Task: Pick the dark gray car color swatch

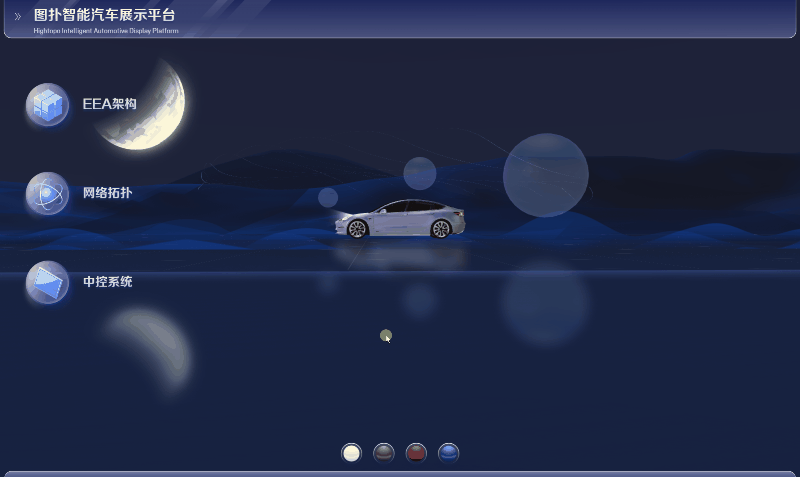Action: pyautogui.click(x=384, y=453)
